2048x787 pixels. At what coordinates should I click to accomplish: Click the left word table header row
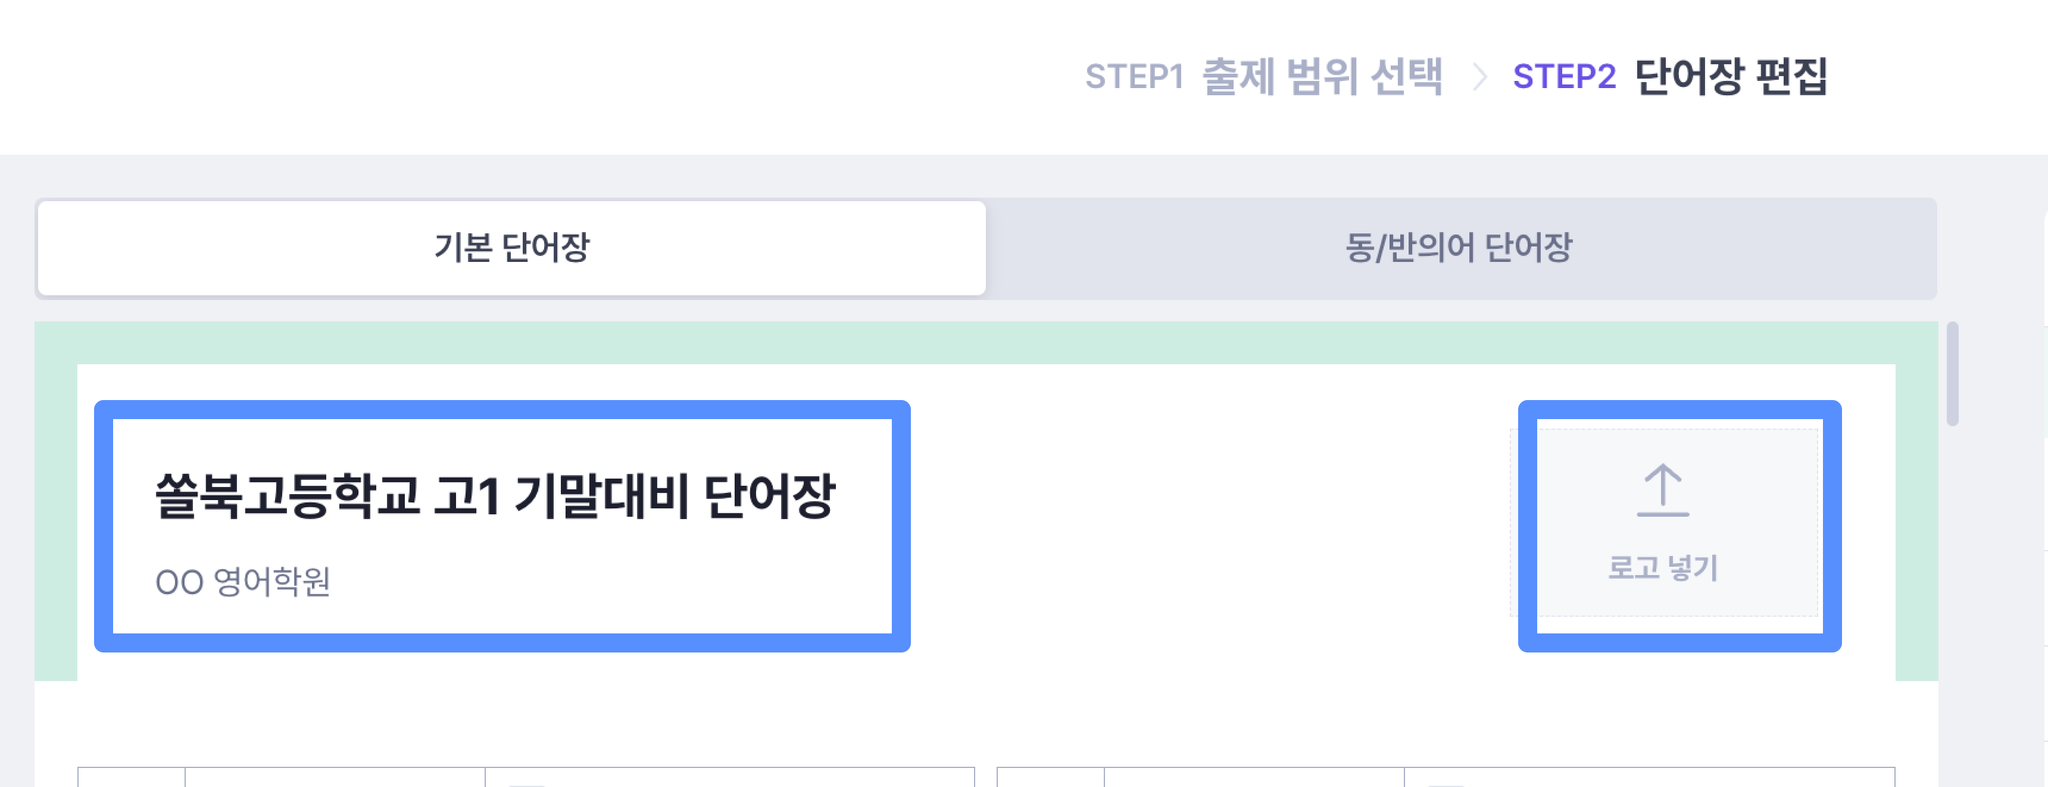526,777
